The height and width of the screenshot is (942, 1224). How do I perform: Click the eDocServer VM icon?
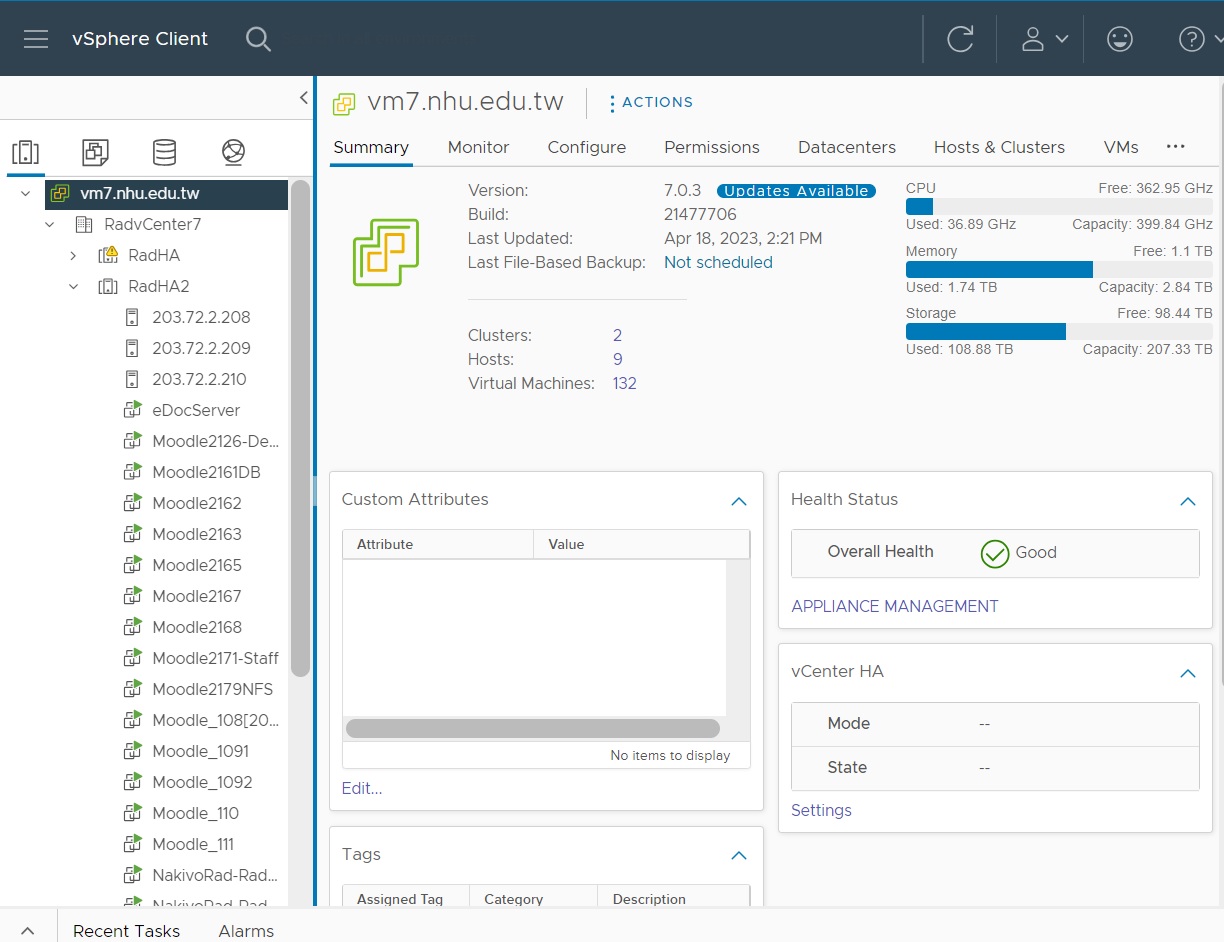pos(132,410)
